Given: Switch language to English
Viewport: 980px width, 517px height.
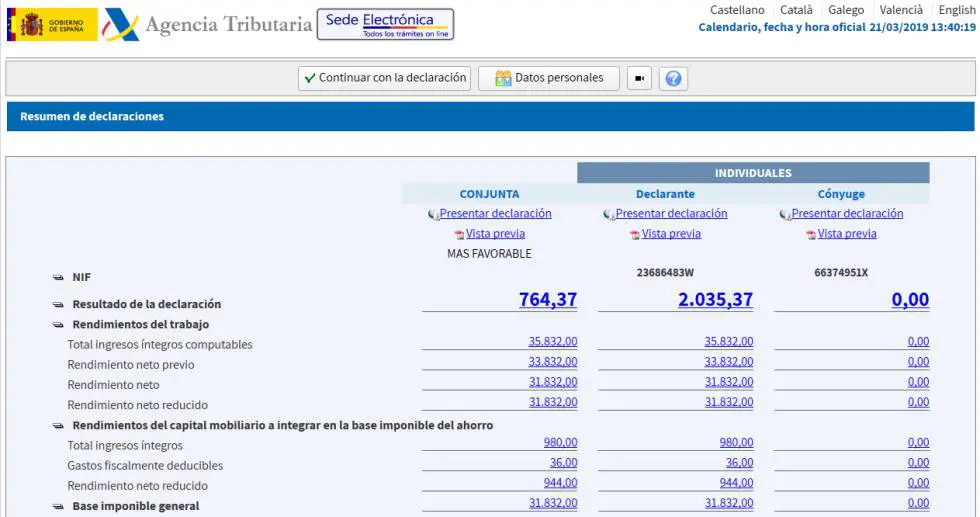Looking at the screenshot, I should [956, 10].
